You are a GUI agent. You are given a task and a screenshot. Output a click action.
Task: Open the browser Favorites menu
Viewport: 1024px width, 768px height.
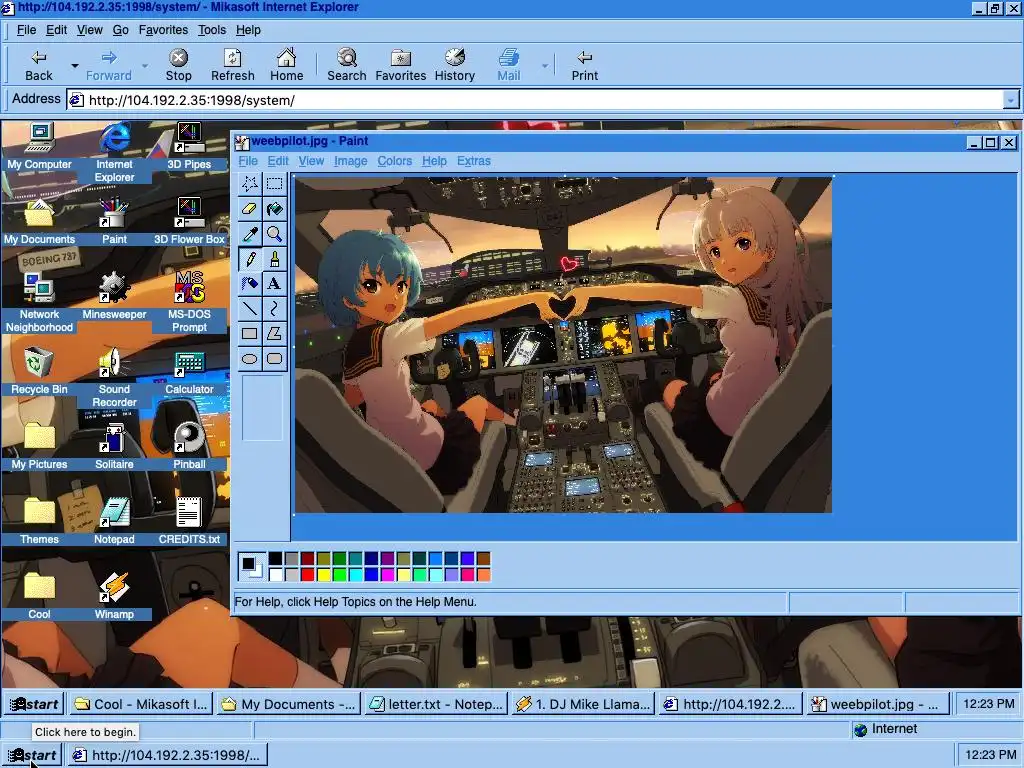pyautogui.click(x=163, y=30)
